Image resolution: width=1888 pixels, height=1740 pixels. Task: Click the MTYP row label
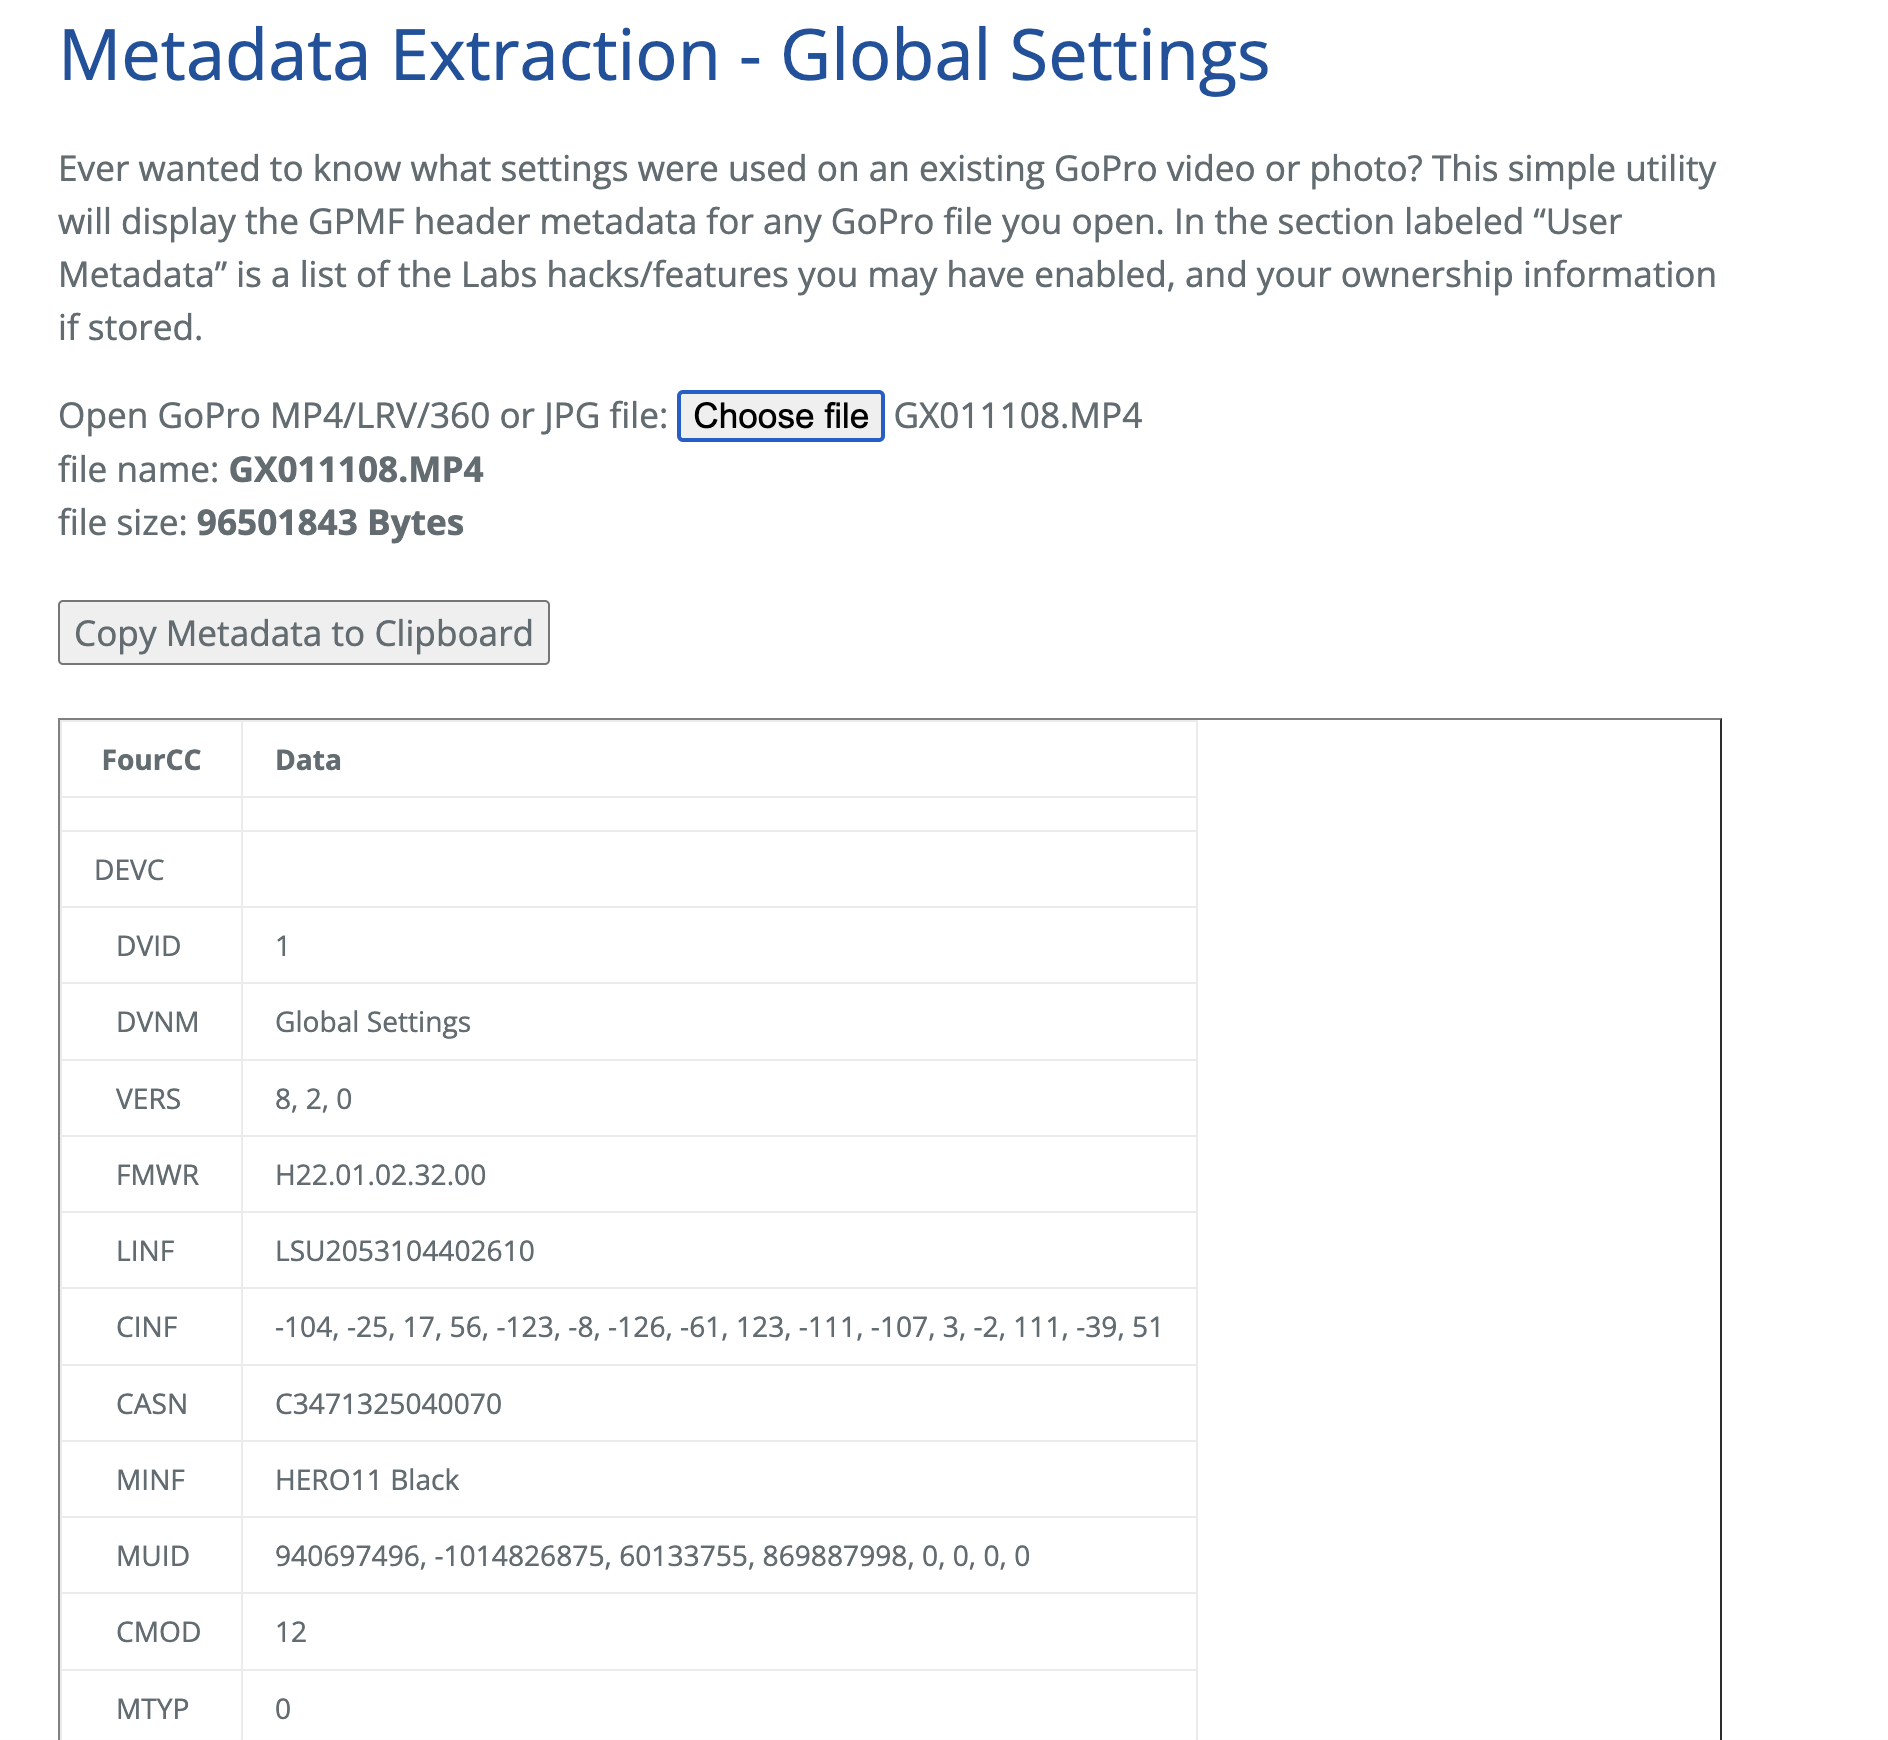point(152,1709)
